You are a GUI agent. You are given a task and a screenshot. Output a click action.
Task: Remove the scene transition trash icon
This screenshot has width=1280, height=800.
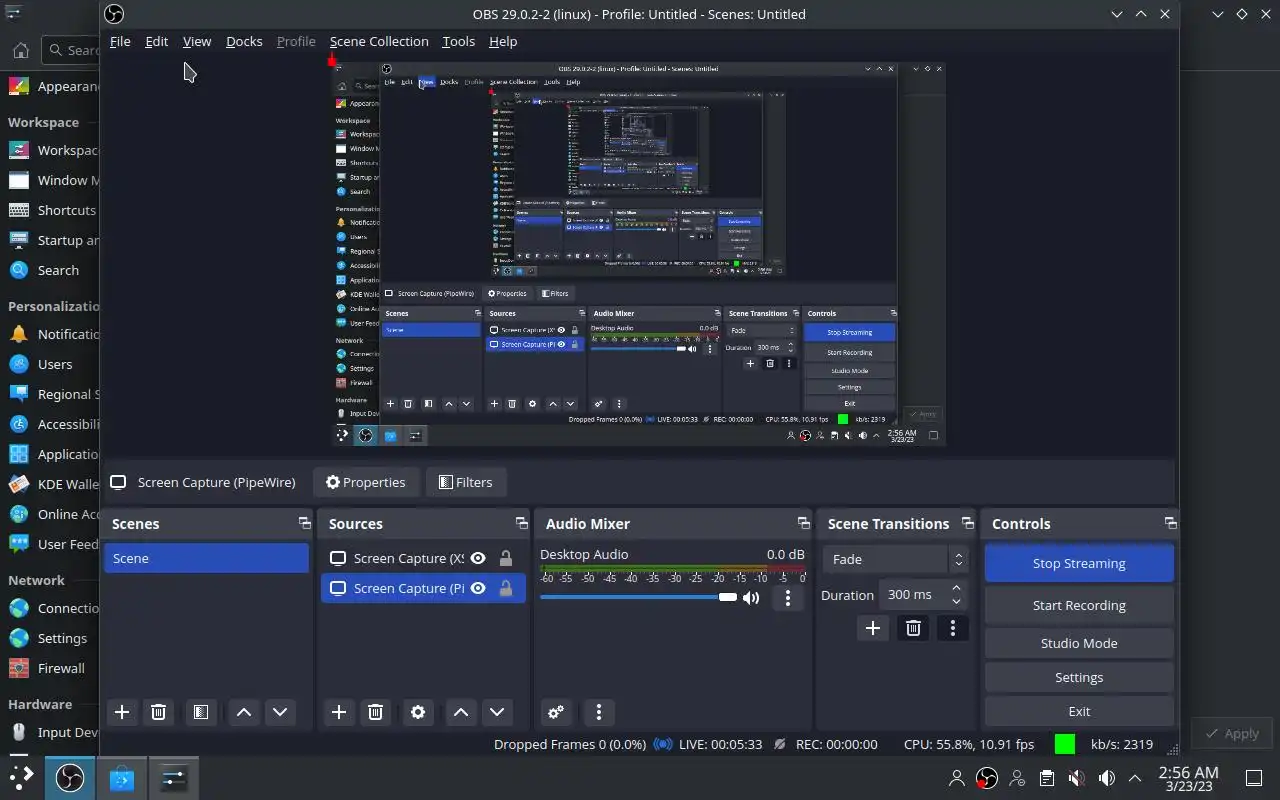913,628
